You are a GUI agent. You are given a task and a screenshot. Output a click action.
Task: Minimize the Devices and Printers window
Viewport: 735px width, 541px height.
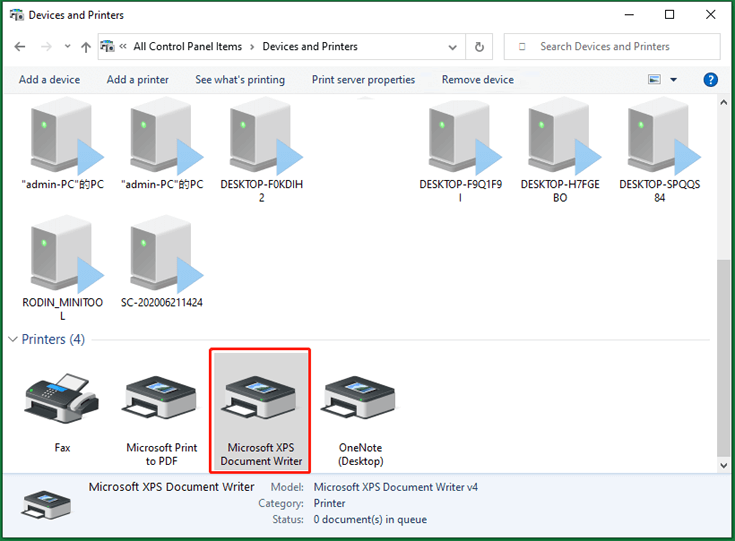point(629,15)
